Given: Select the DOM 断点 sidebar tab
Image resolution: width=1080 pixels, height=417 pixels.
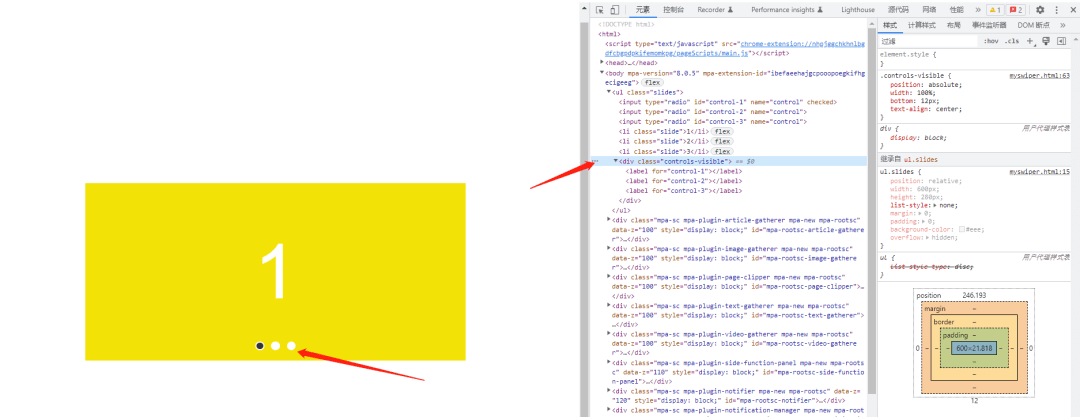Looking at the screenshot, I should 1034,26.
